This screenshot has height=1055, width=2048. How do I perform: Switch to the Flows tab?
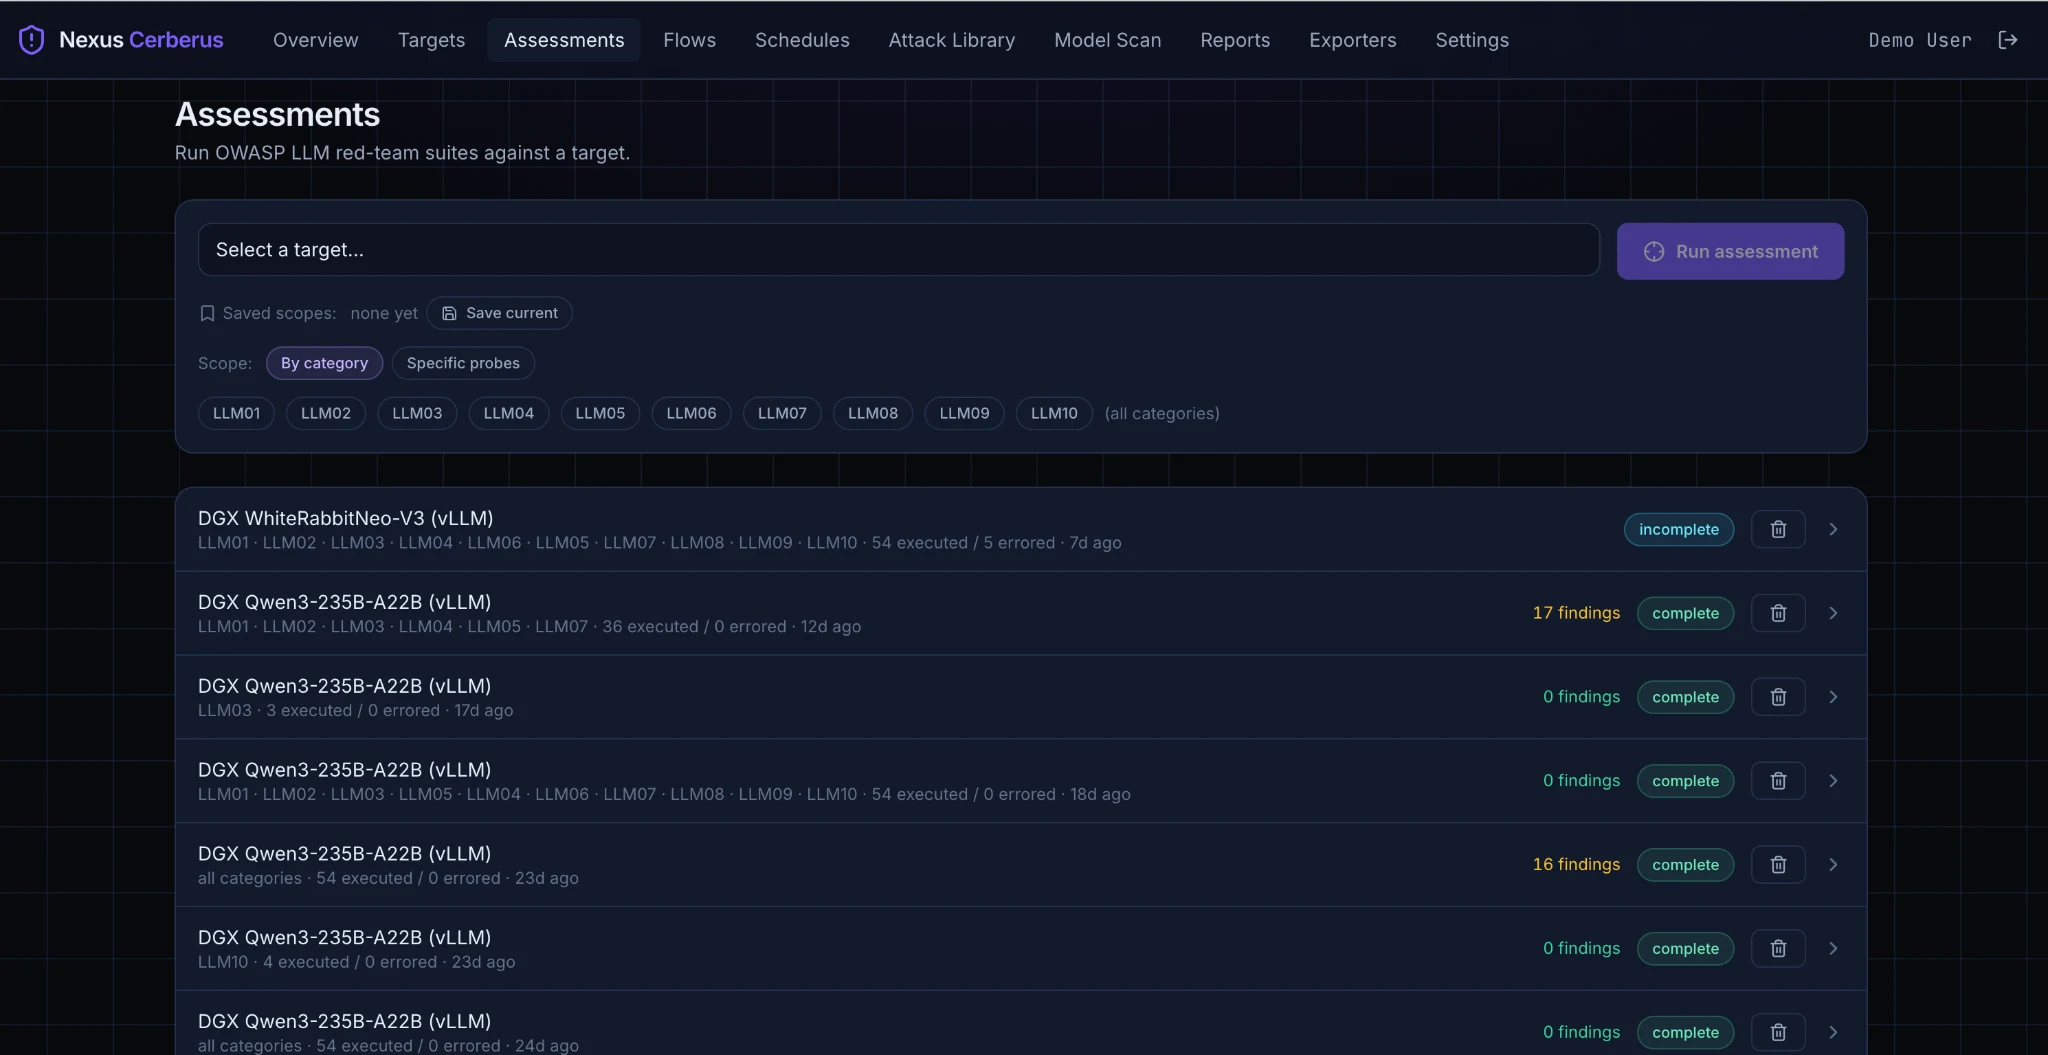point(689,40)
